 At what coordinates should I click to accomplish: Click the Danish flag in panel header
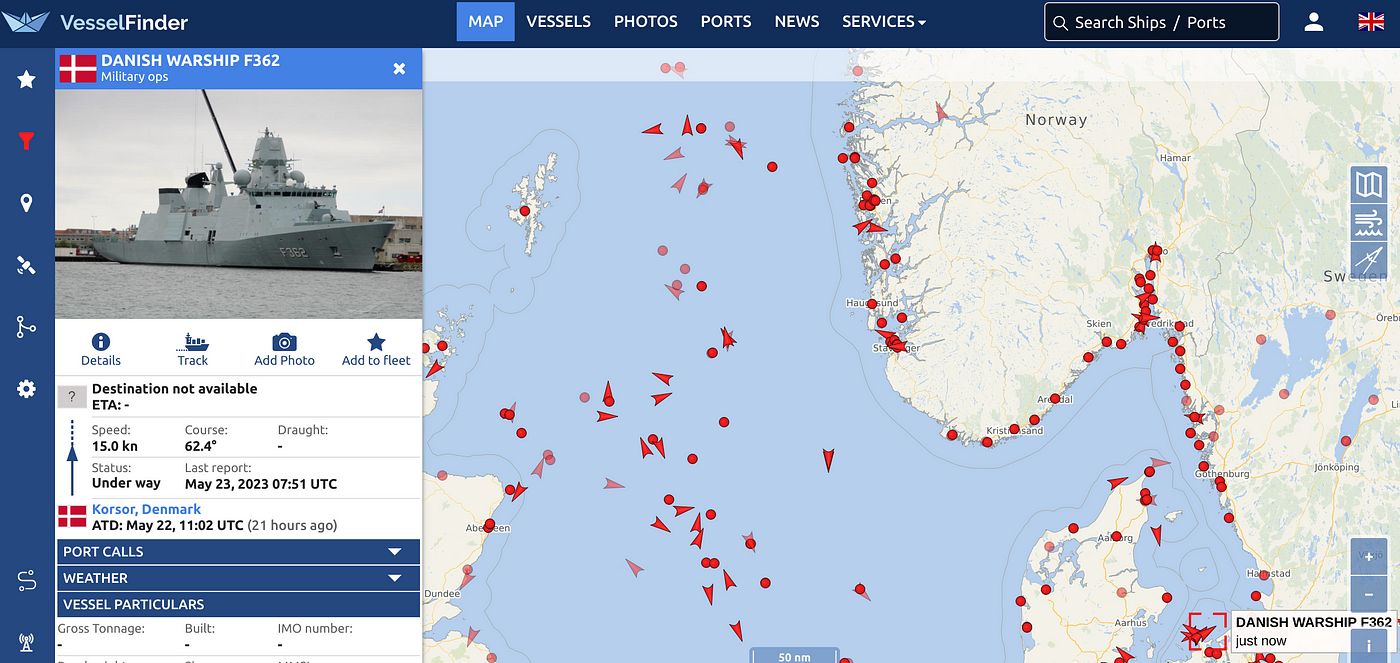[x=77, y=68]
